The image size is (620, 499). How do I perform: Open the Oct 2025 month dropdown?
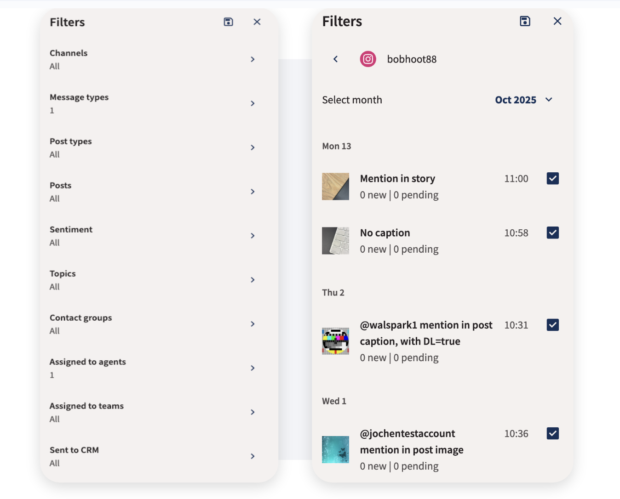[x=524, y=100]
